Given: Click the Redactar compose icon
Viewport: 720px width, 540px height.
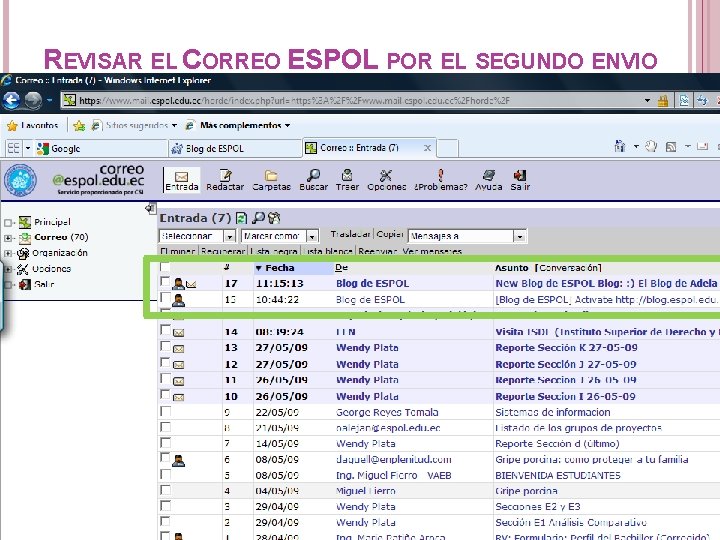Looking at the screenshot, I should click(225, 180).
